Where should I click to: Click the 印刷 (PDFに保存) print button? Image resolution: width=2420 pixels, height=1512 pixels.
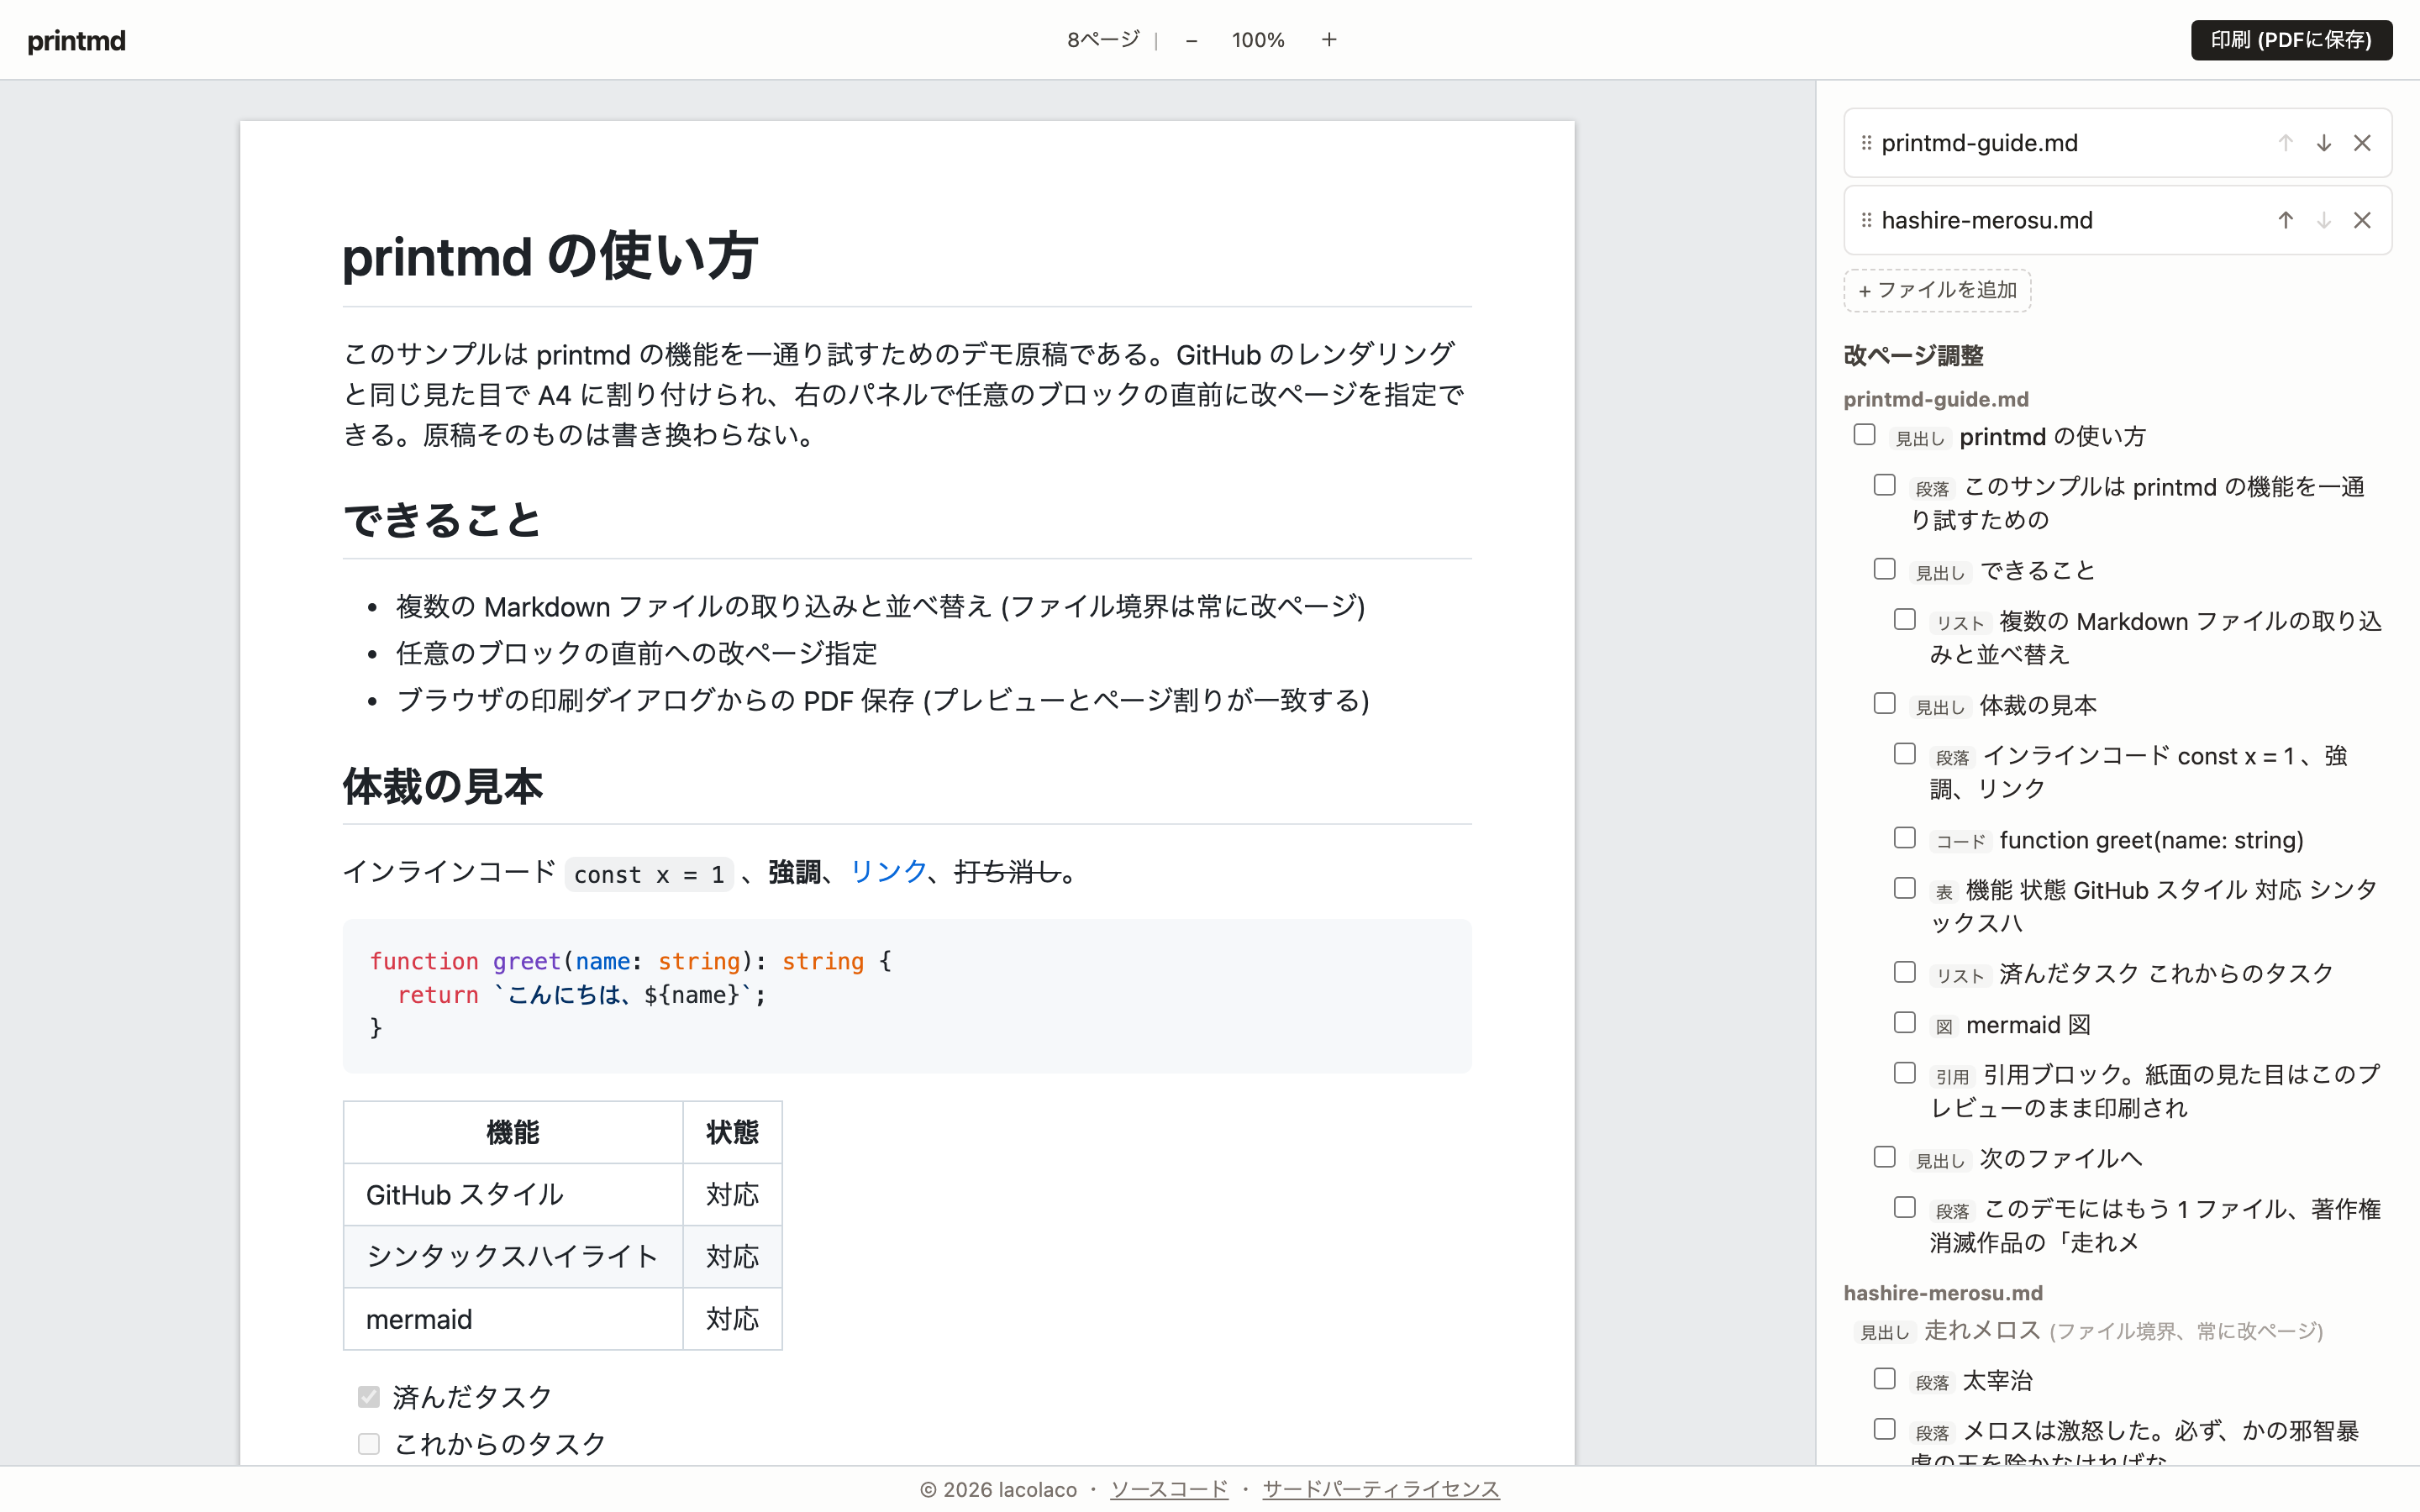(x=2291, y=40)
